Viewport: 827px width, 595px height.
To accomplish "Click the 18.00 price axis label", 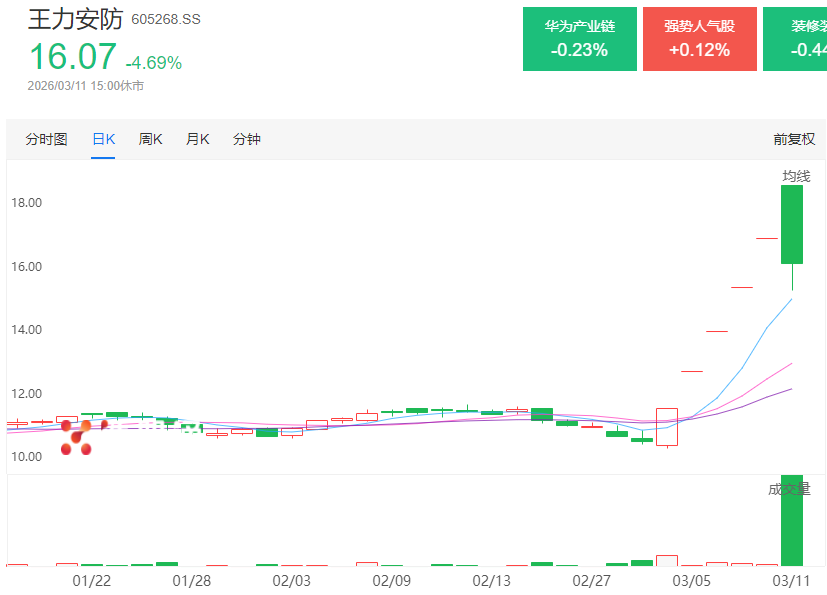I will (x=26, y=203).
